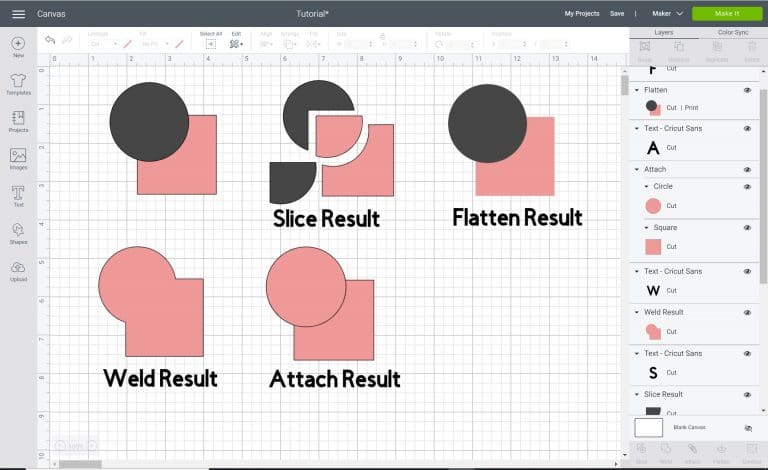Click the Arrange icon in toolbar
Screen dimensions: 768x470
pyautogui.click(x=289, y=44)
